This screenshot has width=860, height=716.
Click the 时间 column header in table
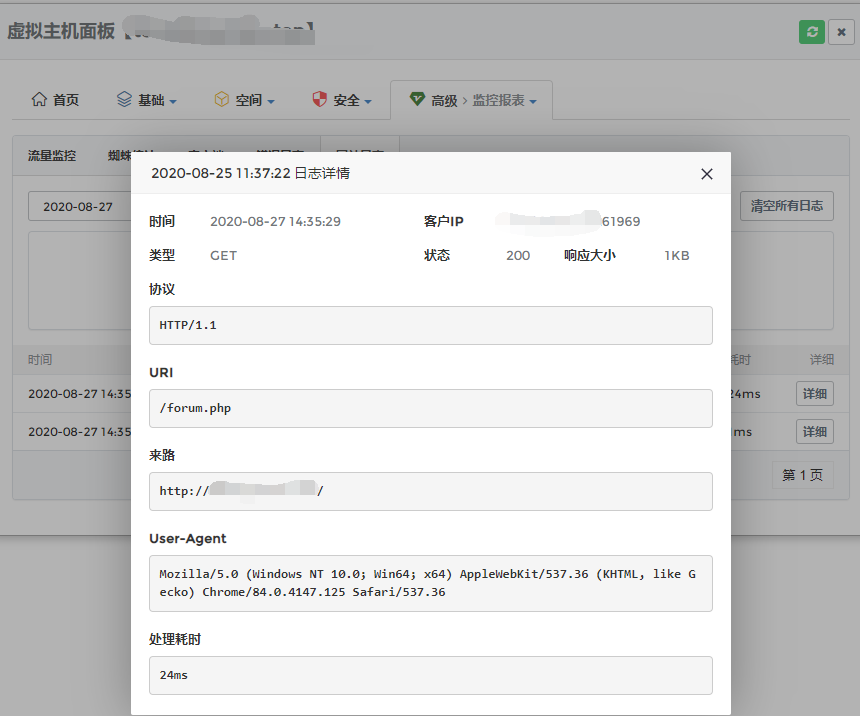pyautogui.click(x=40, y=359)
